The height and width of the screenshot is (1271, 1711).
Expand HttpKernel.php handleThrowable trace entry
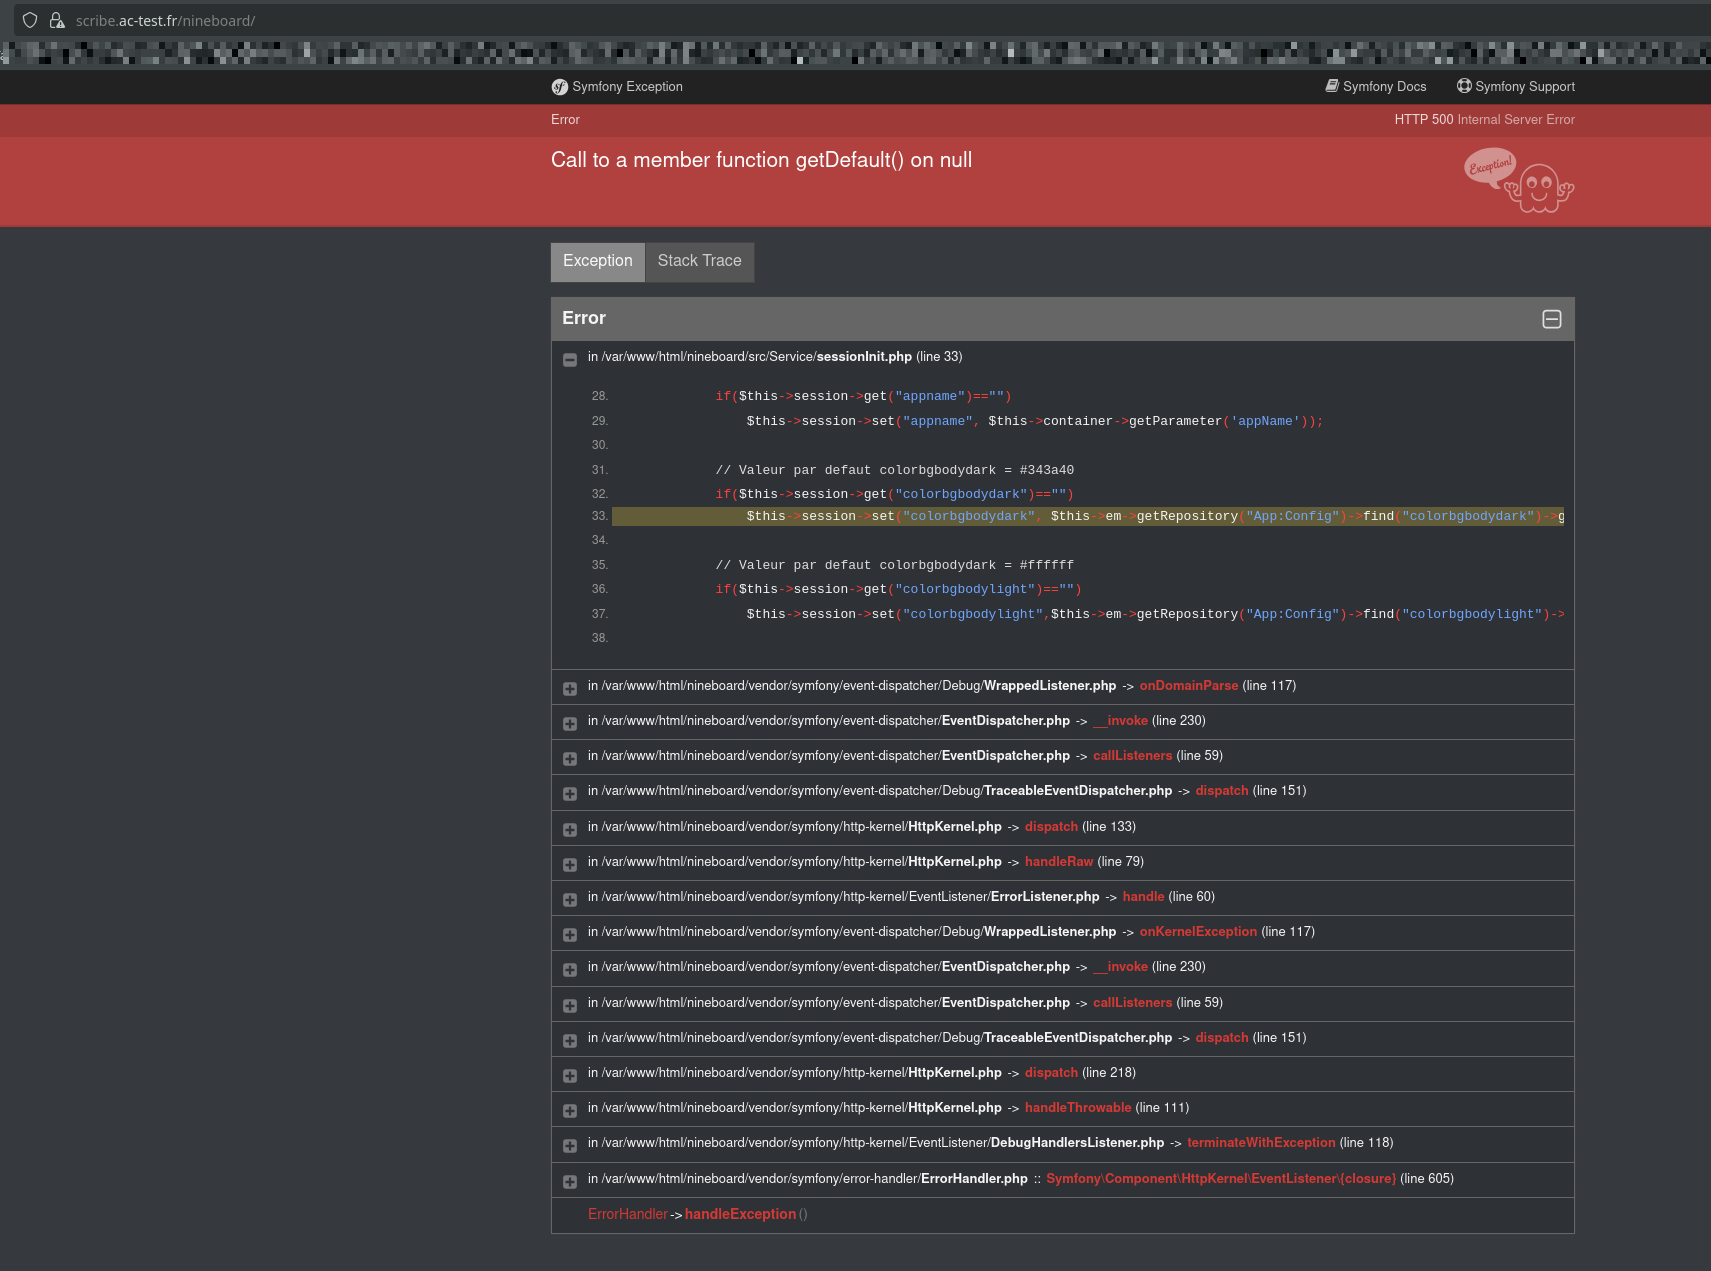(x=570, y=1110)
